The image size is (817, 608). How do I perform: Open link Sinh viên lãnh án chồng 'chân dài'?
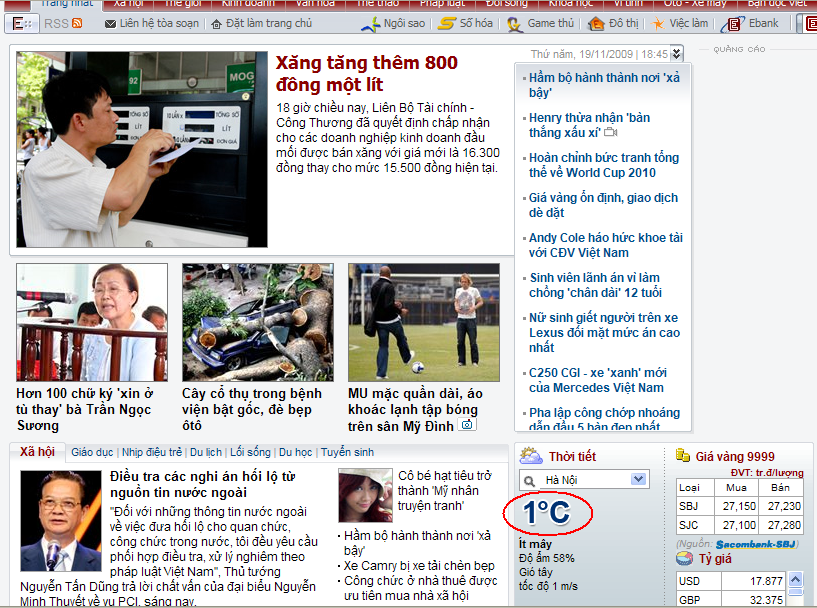pyautogui.click(x=595, y=286)
